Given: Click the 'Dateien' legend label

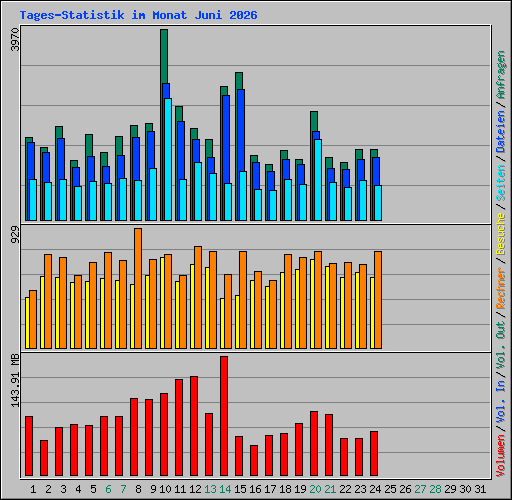Looking at the screenshot, I should (x=501, y=132).
